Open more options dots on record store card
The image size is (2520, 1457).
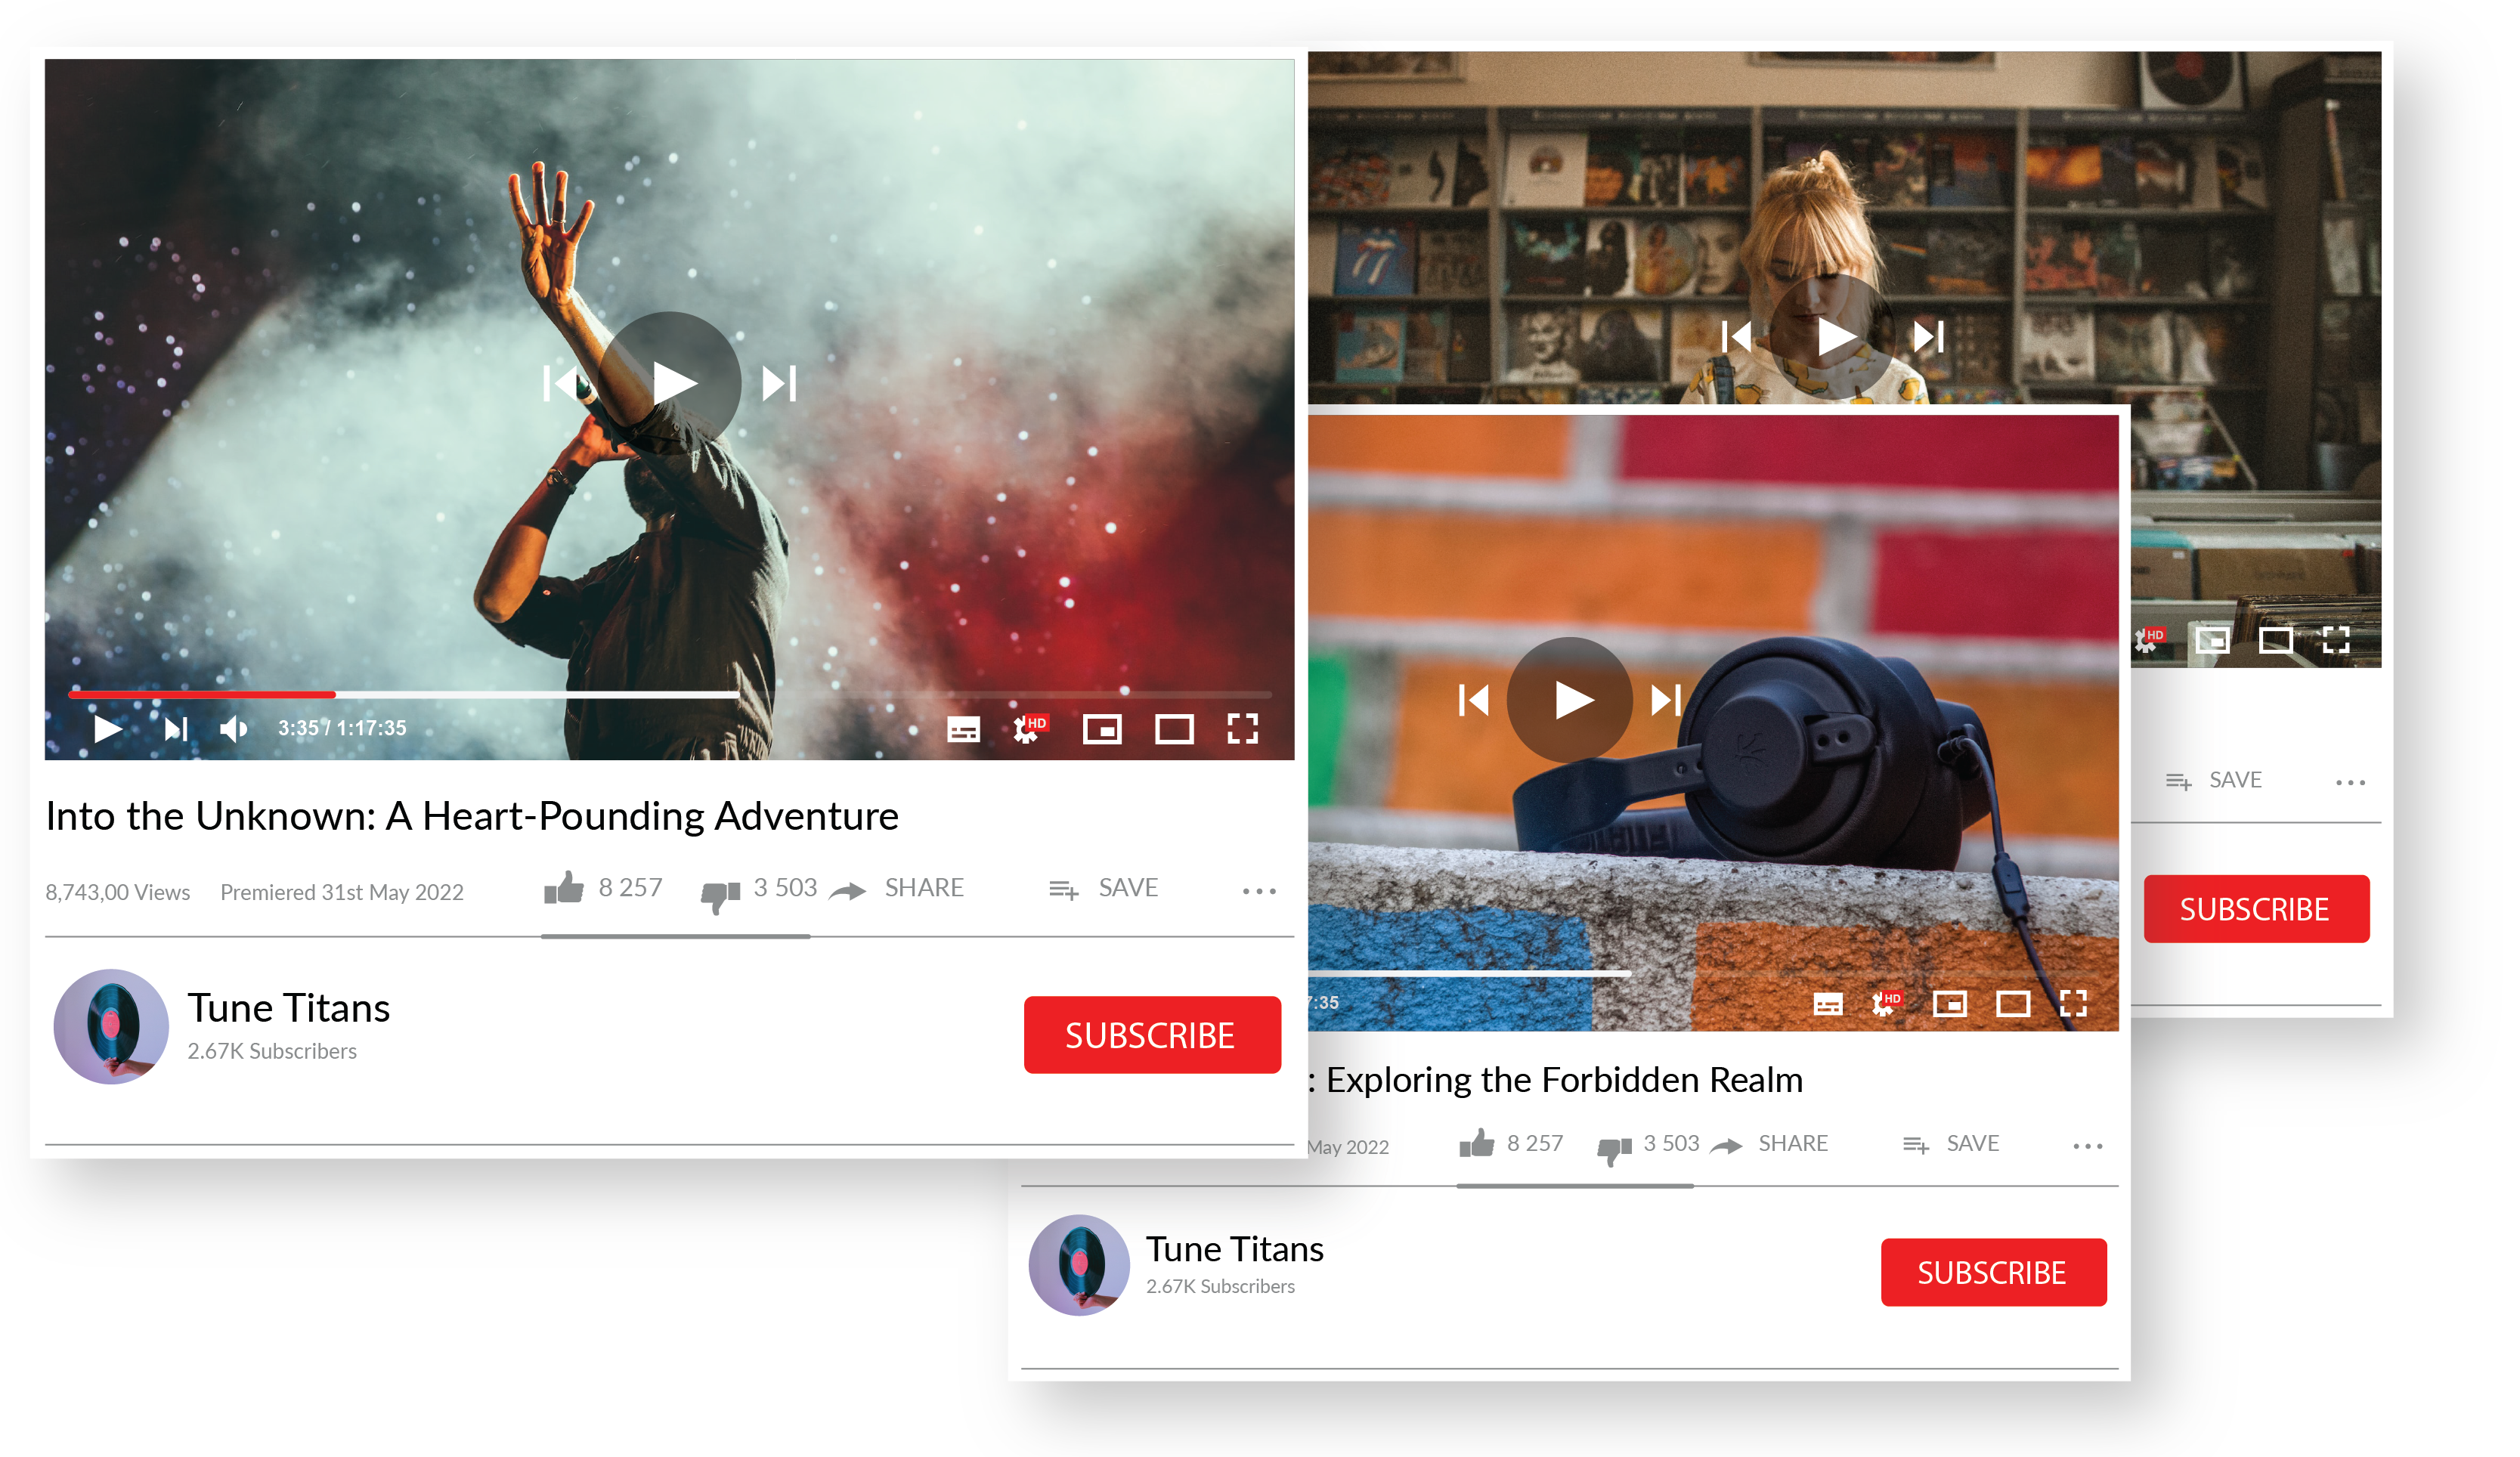pos(2350,782)
